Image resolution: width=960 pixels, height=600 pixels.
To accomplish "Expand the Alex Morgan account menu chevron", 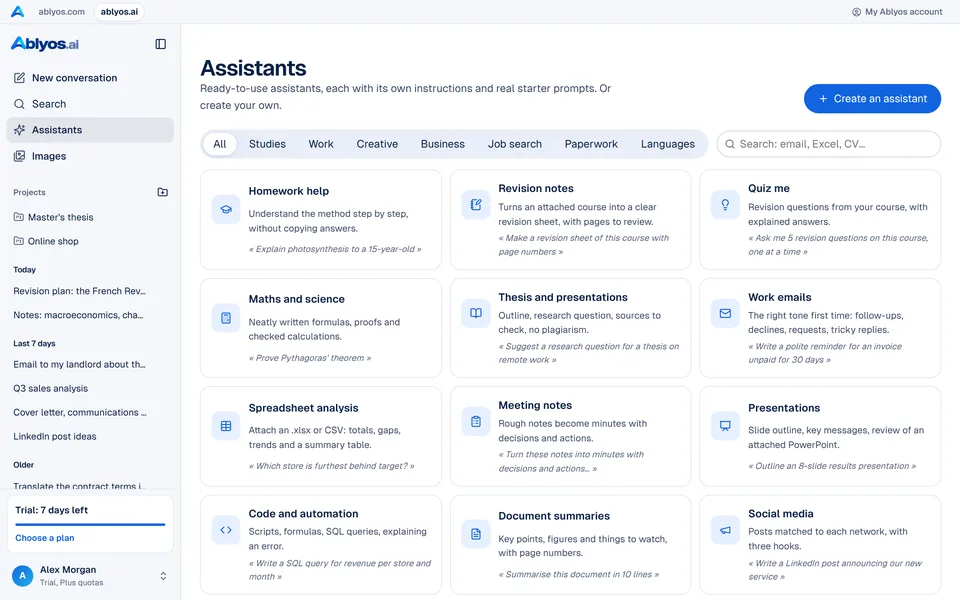I will click(163, 576).
